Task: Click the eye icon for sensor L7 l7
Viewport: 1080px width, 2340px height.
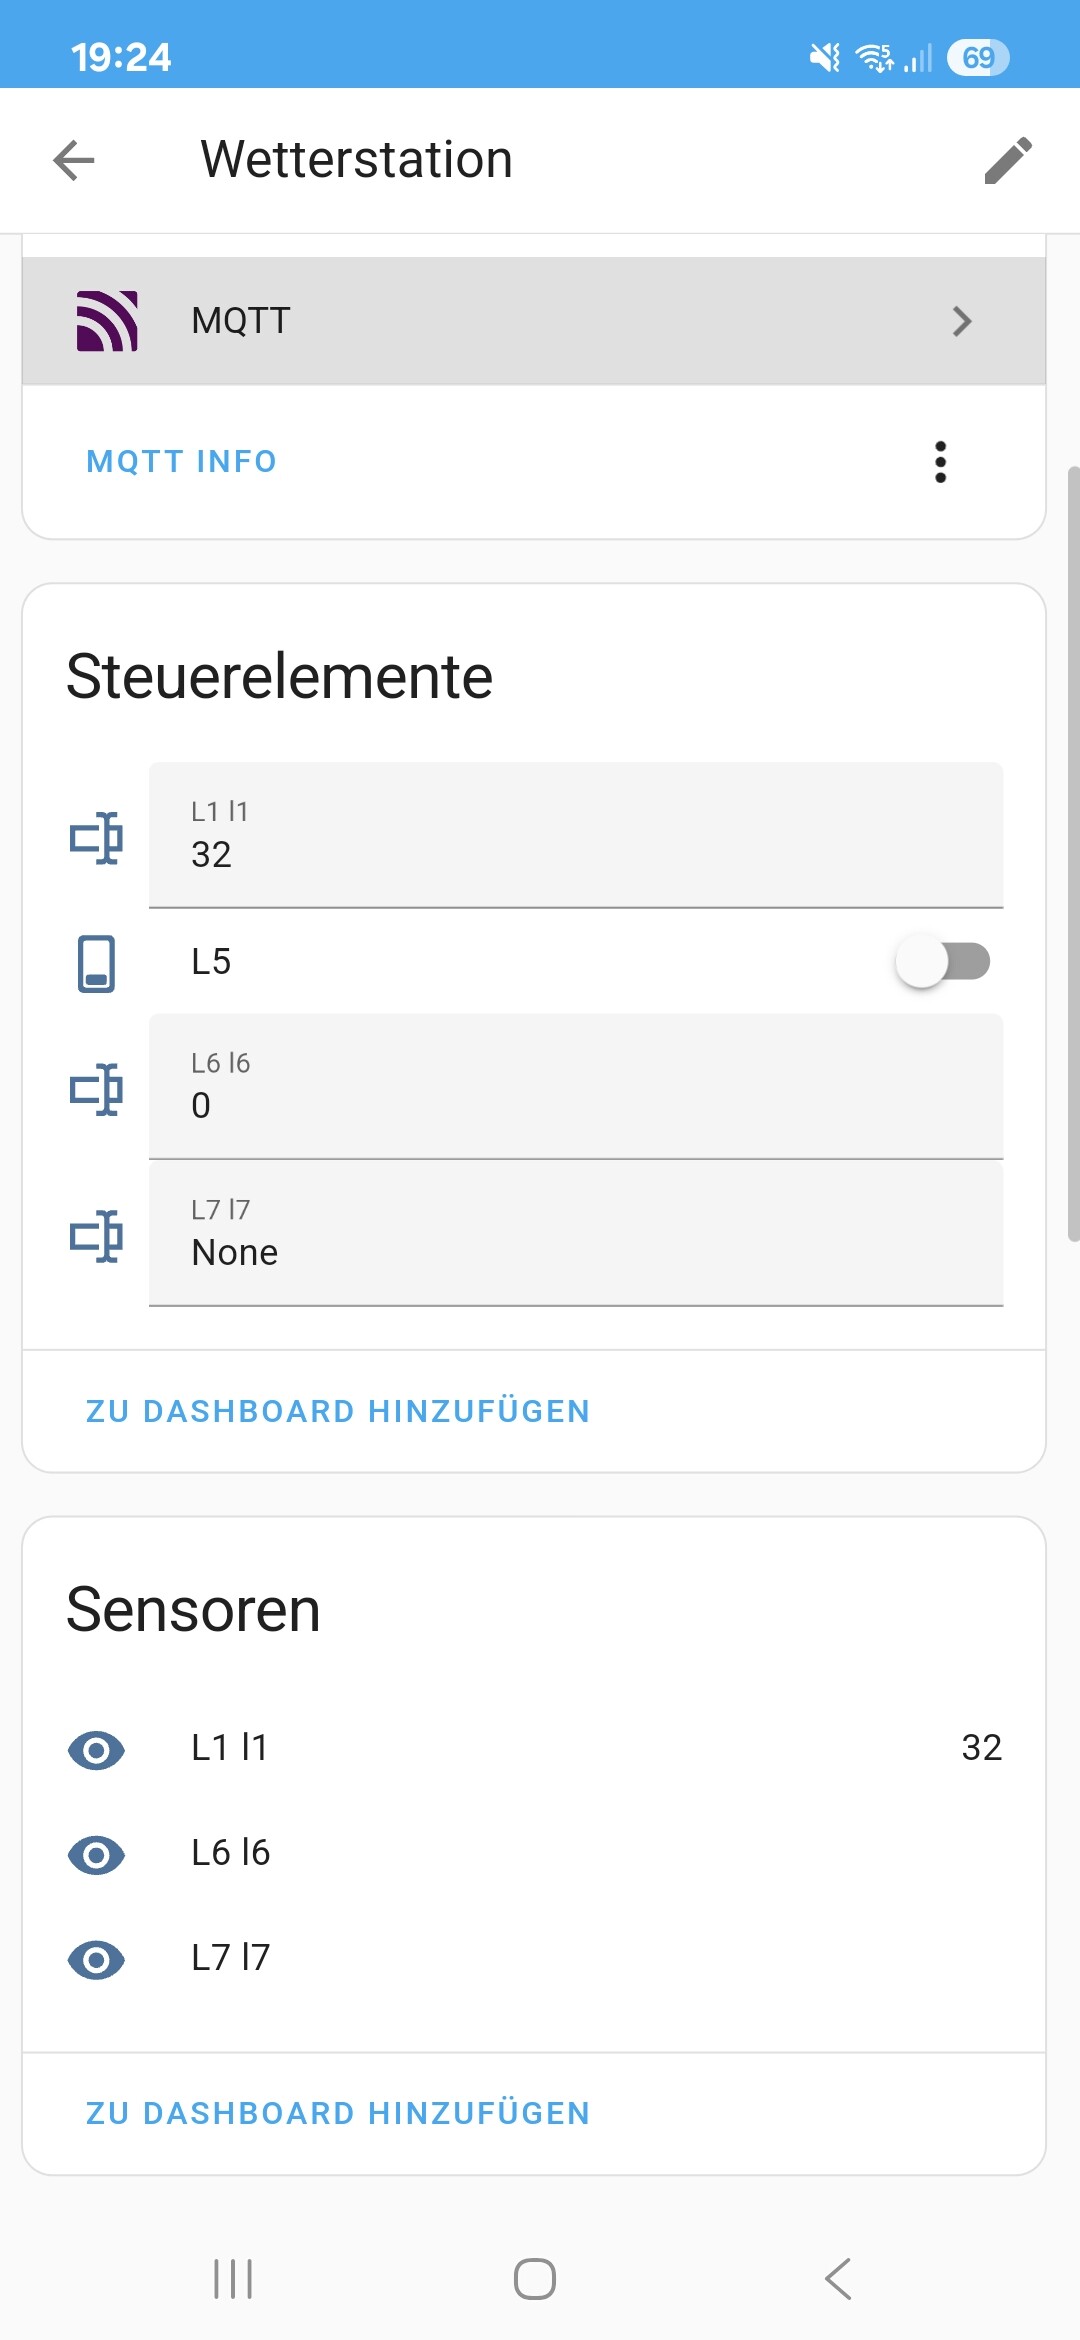Action: coord(96,1958)
